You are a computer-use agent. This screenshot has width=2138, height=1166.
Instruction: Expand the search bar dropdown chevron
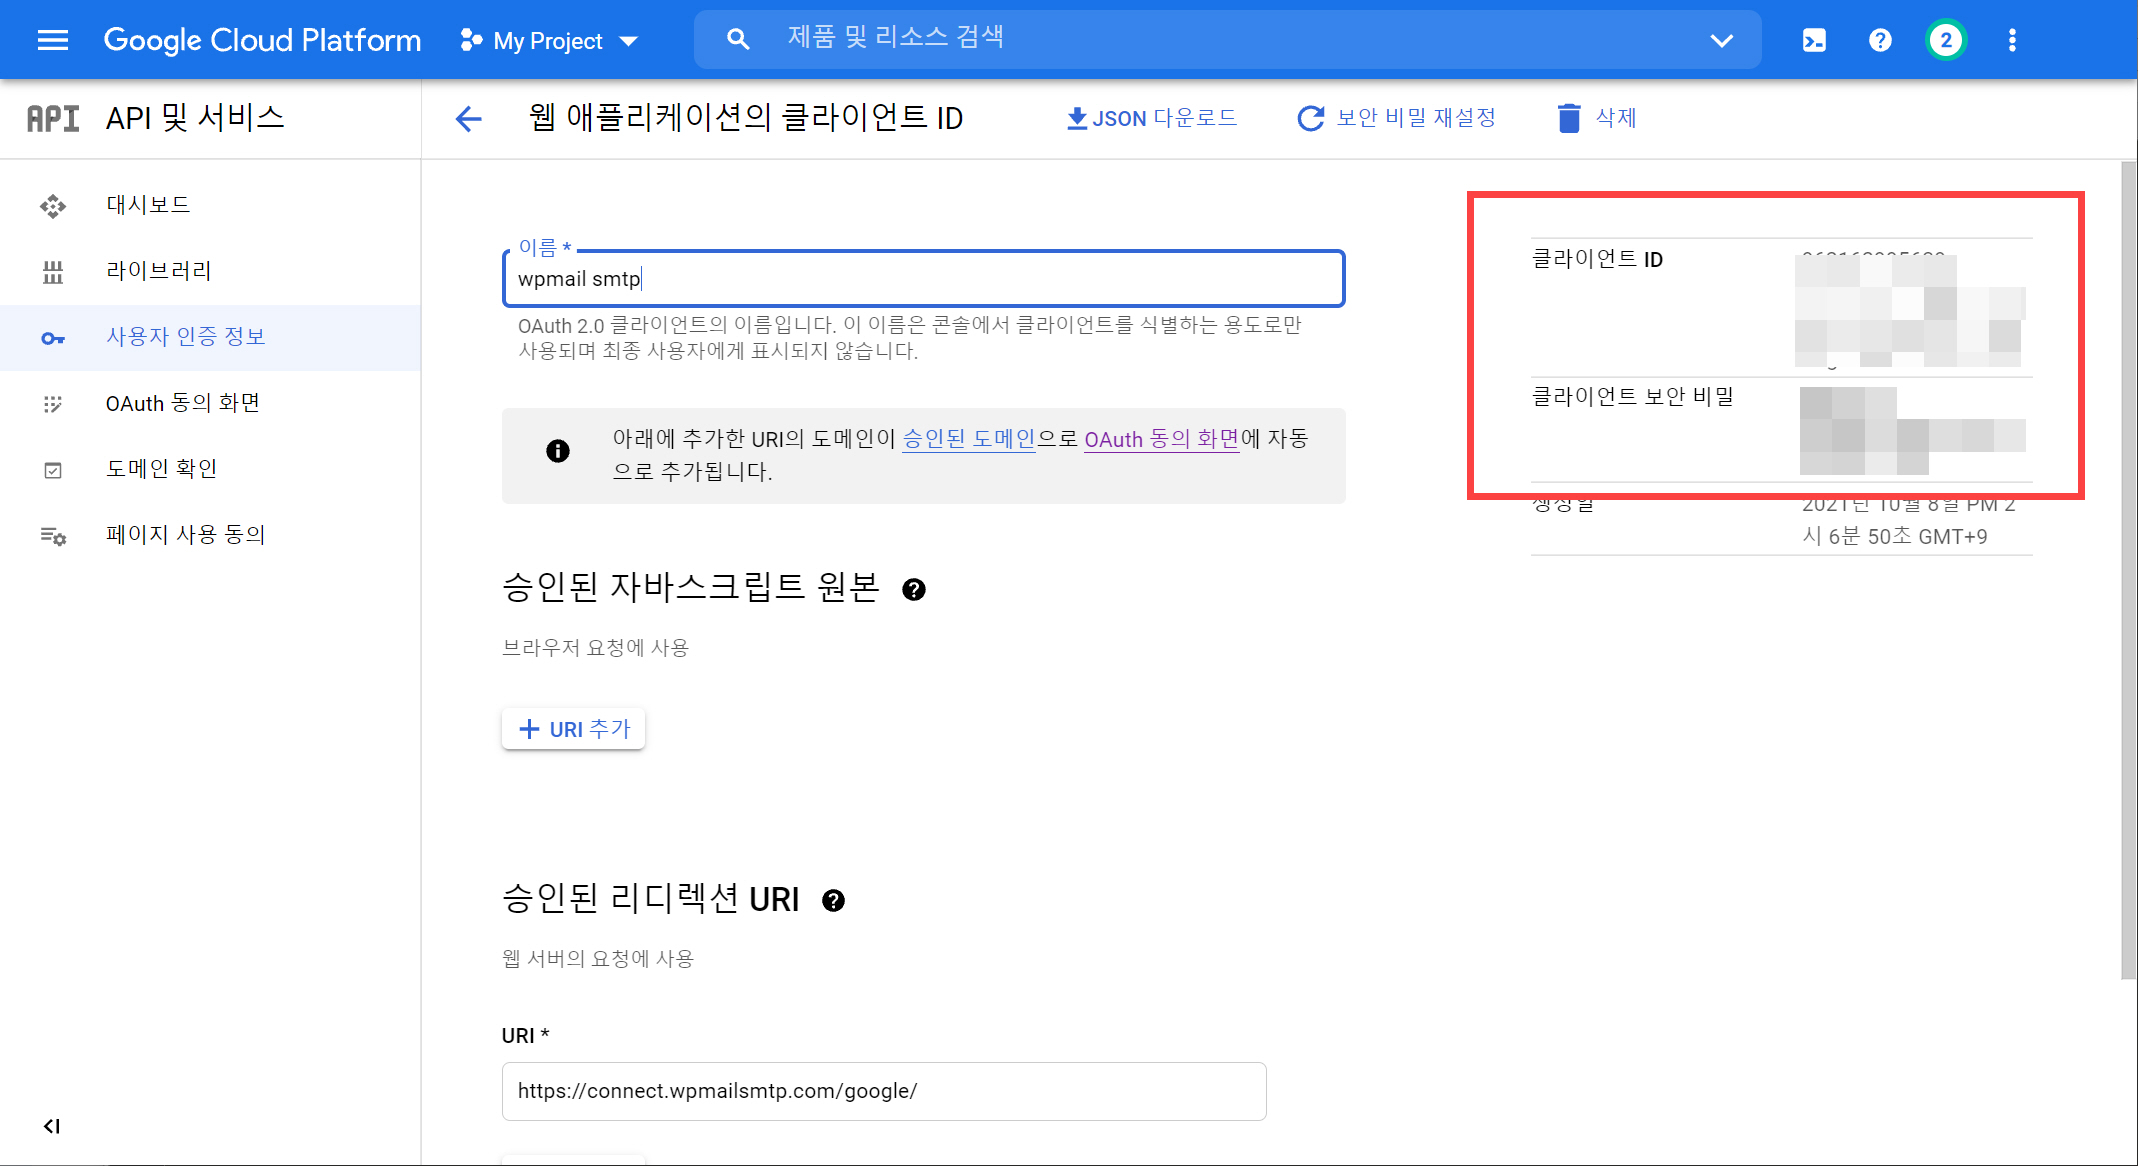coord(1721,40)
